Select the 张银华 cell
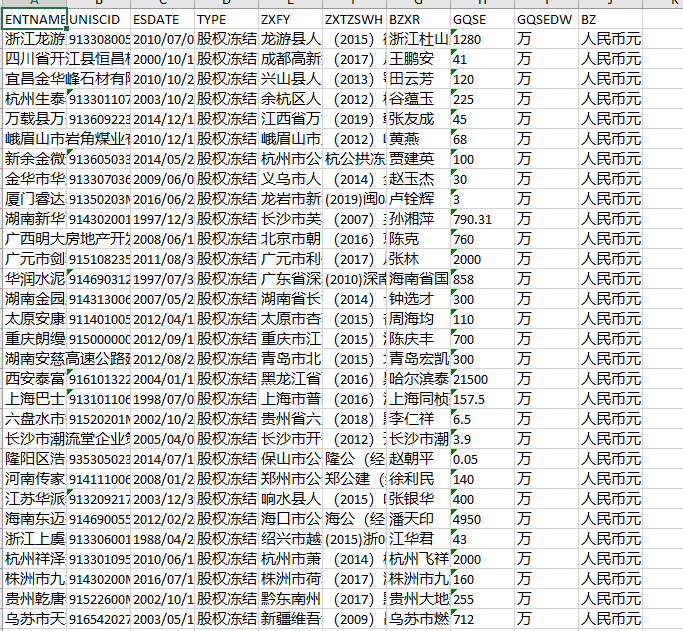The image size is (683, 631). click(419, 499)
